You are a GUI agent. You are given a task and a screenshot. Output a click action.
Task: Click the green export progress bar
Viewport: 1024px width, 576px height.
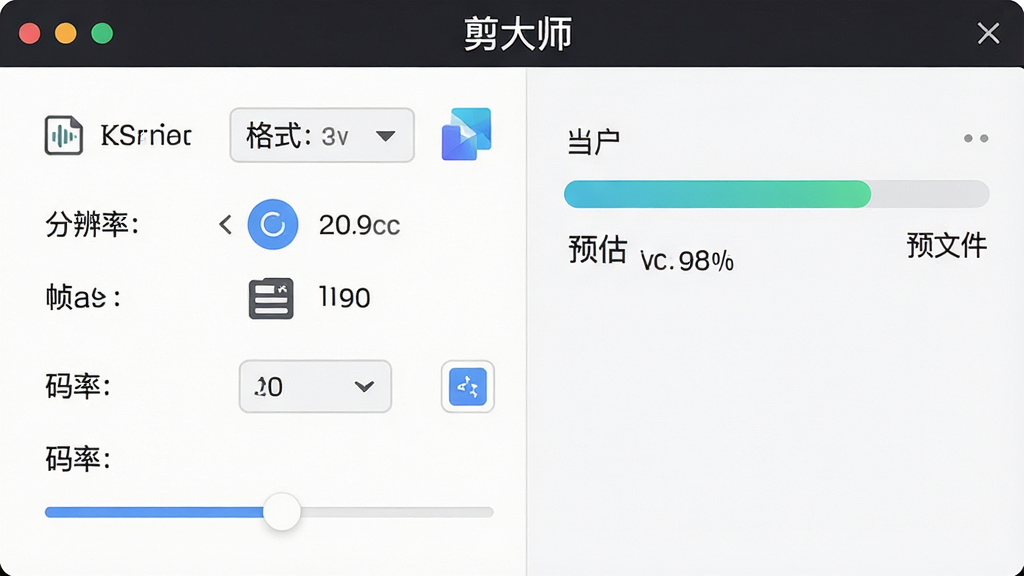click(x=776, y=194)
